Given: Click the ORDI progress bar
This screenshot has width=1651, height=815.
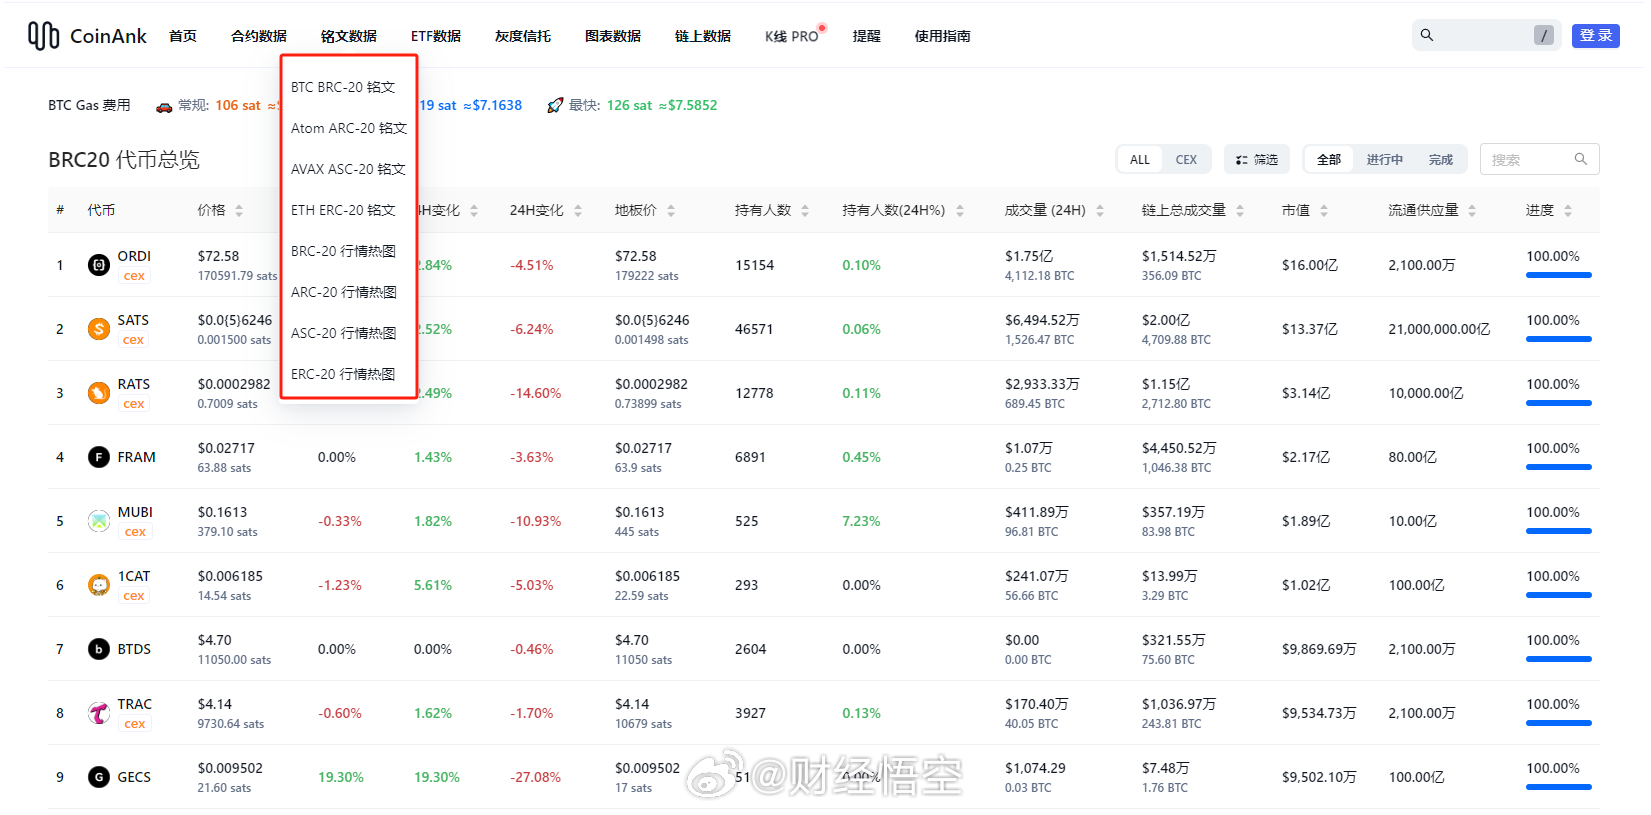Looking at the screenshot, I should point(1559,275).
